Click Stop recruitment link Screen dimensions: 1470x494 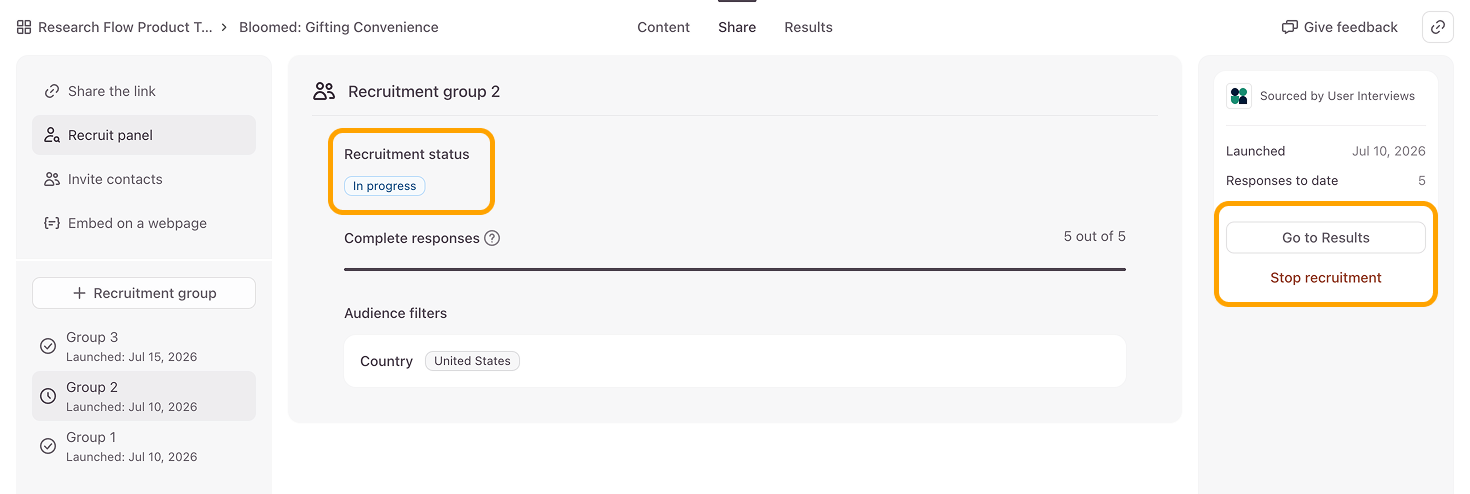pyautogui.click(x=1326, y=278)
